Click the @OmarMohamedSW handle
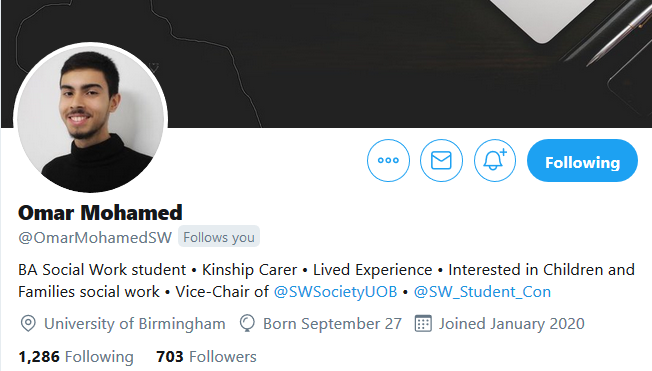This screenshot has height=371, width=652. [95, 237]
